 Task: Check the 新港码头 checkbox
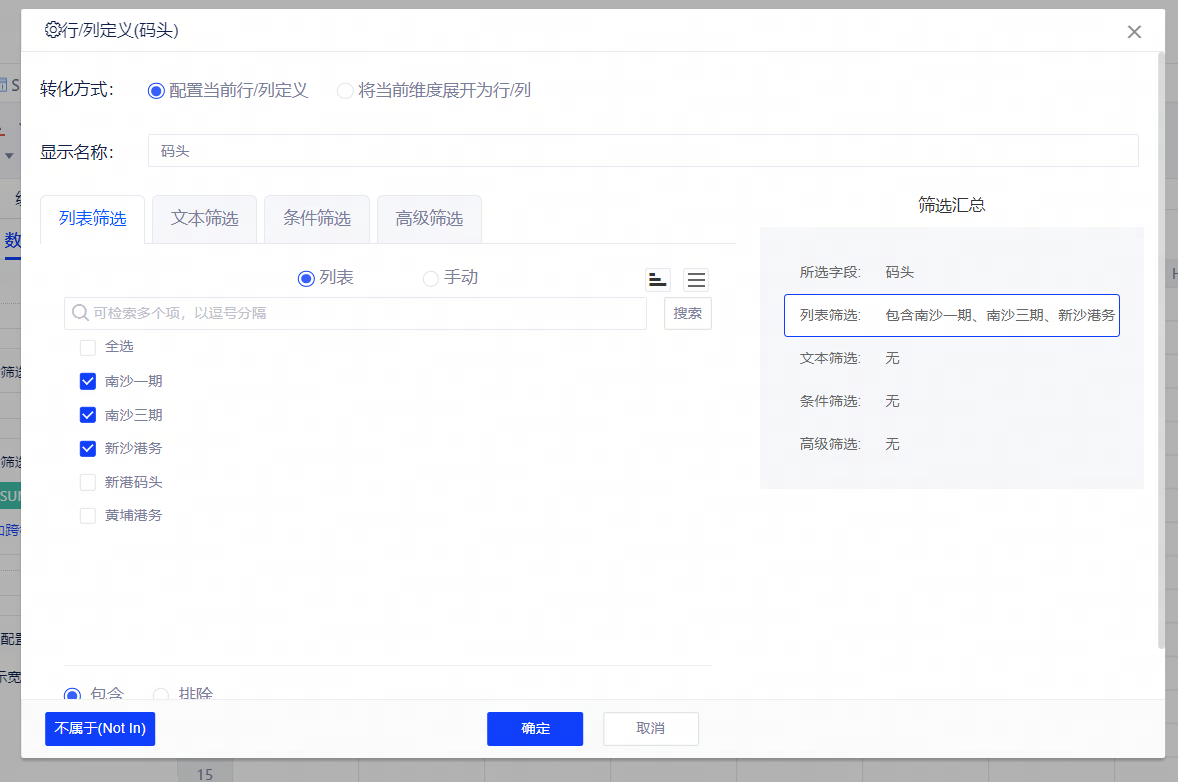click(x=88, y=482)
